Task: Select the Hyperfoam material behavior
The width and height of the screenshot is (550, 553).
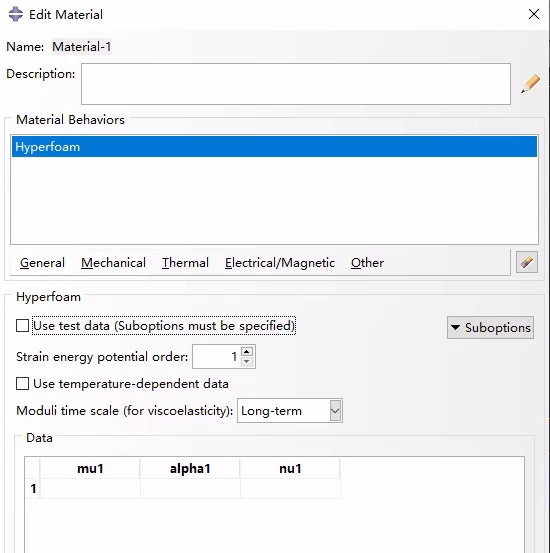Action: (274, 147)
